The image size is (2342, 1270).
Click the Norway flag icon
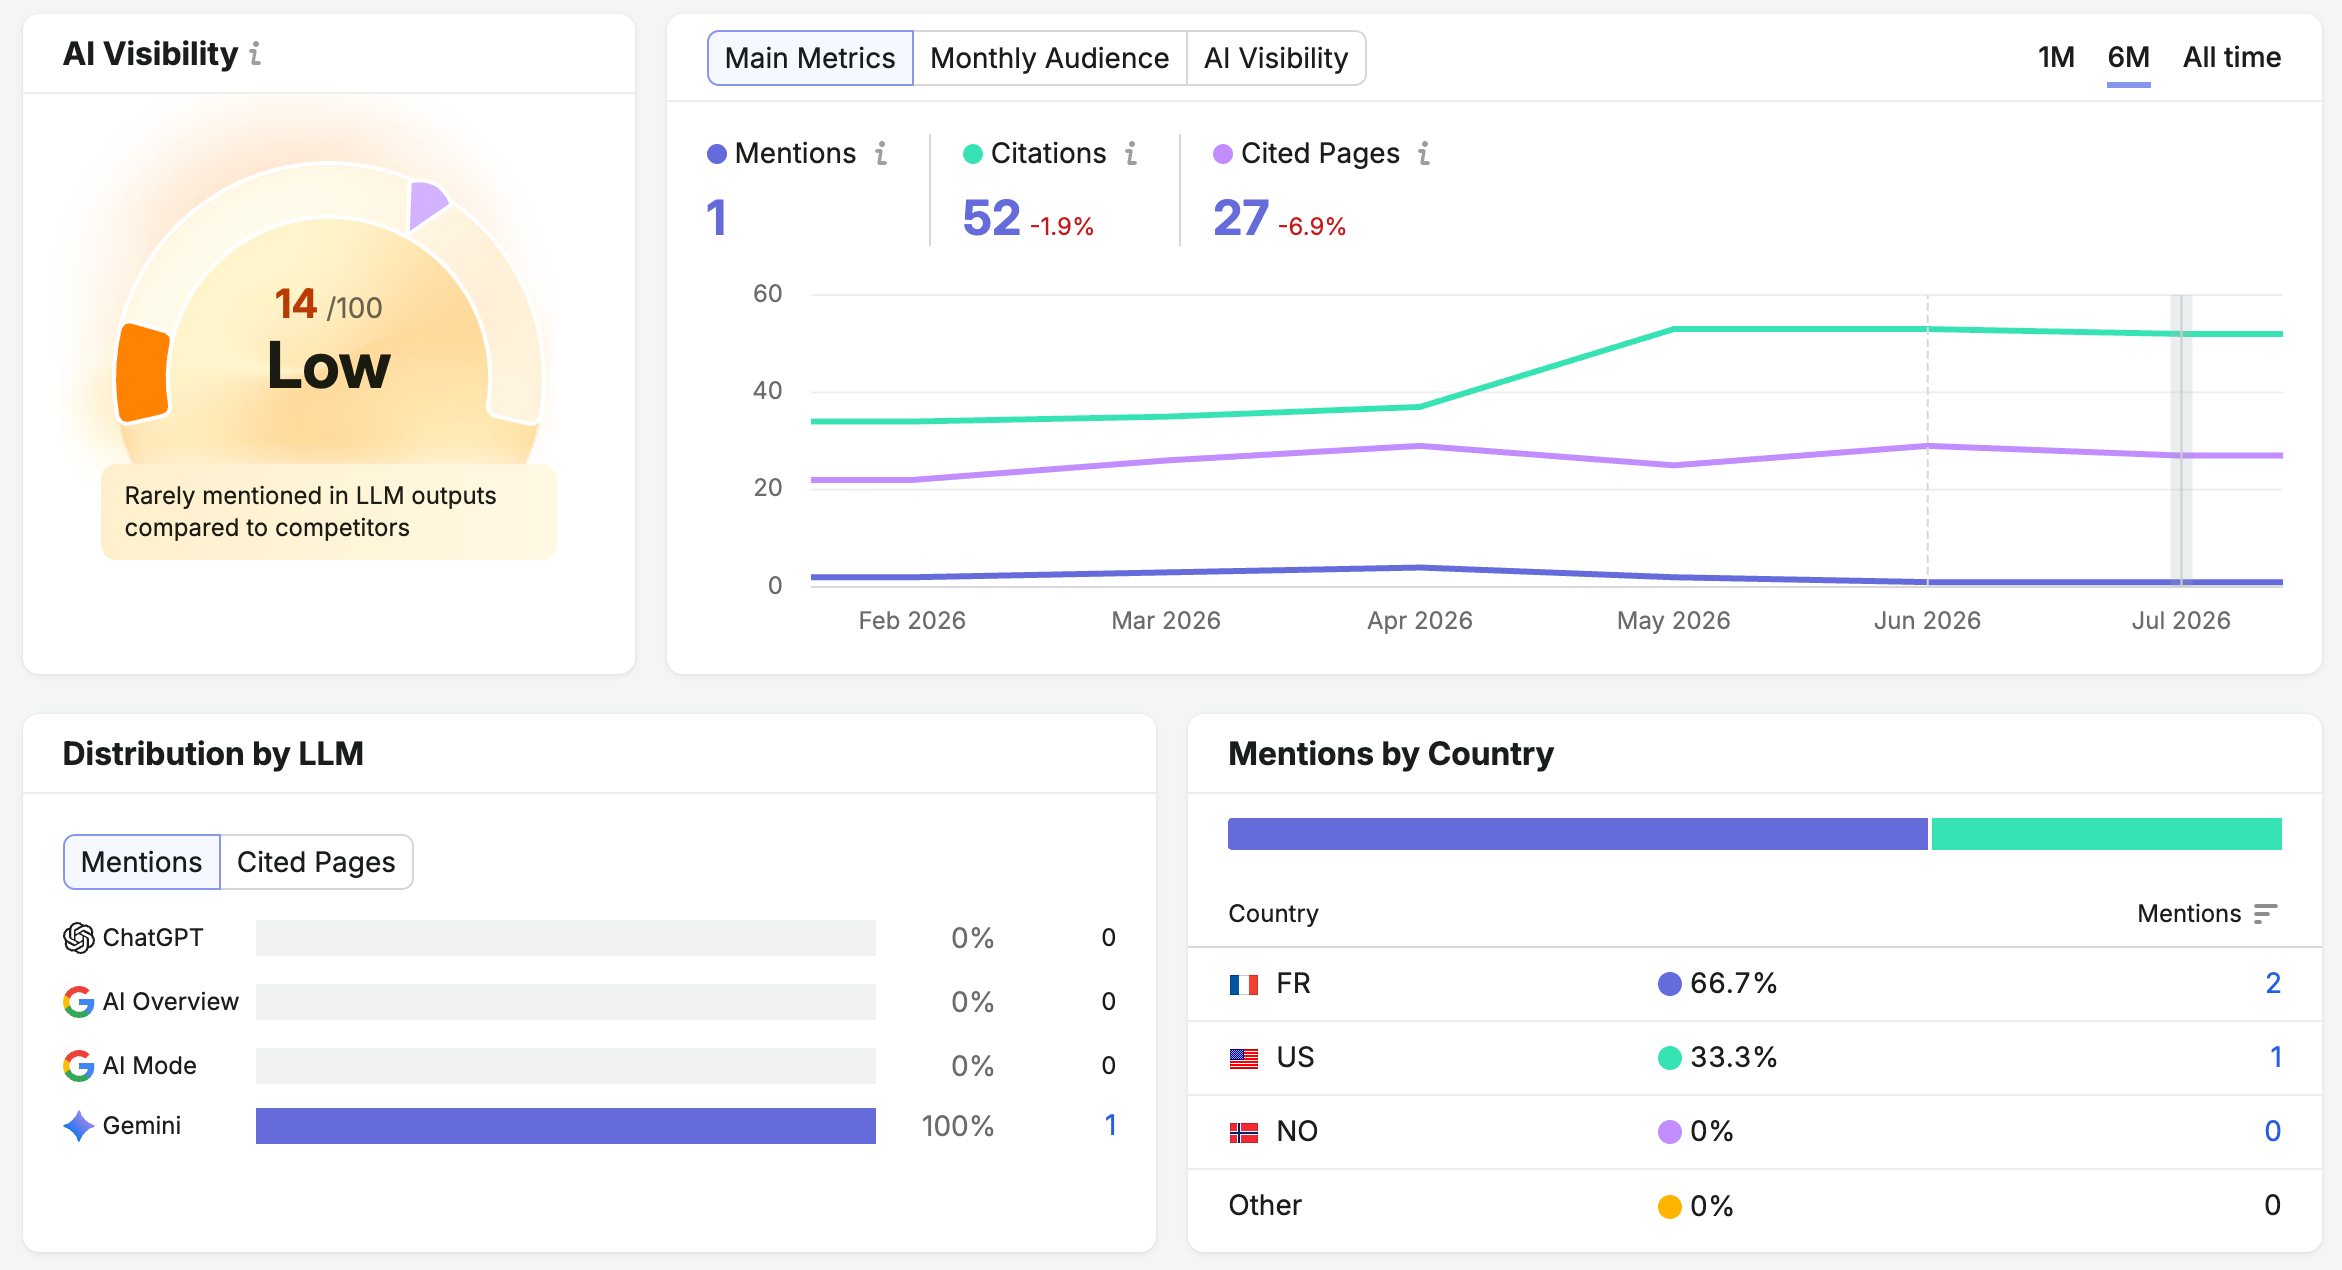pyautogui.click(x=1244, y=1133)
